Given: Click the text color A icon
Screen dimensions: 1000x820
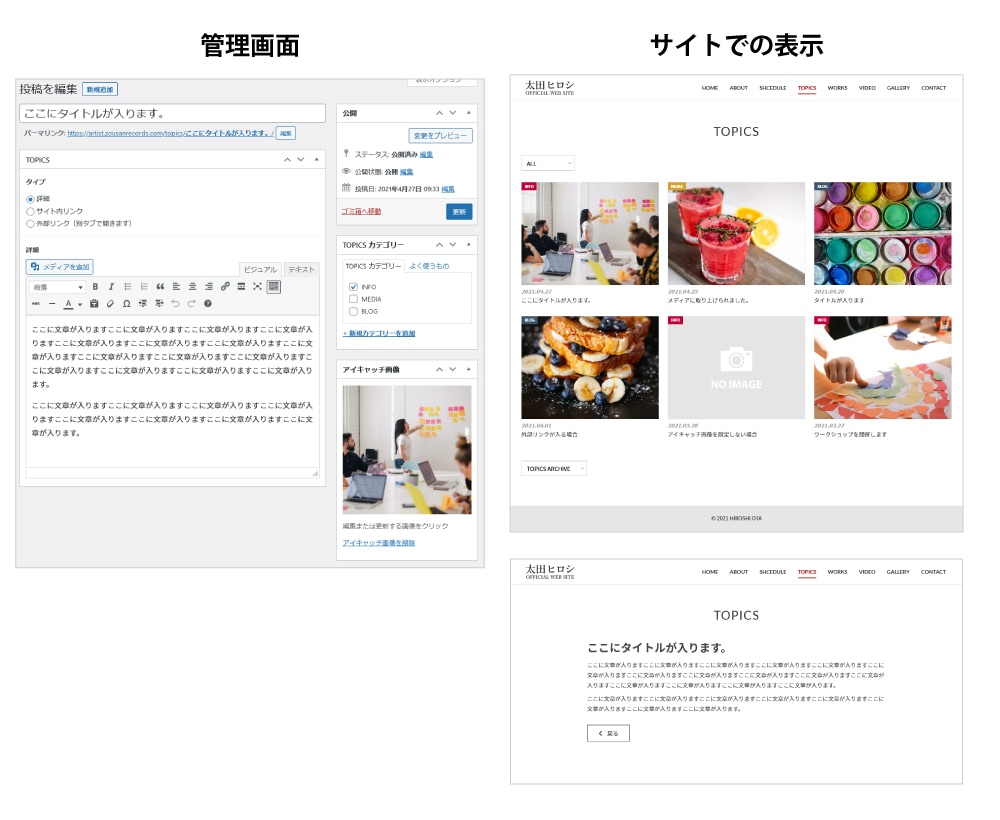Looking at the screenshot, I should (68, 304).
